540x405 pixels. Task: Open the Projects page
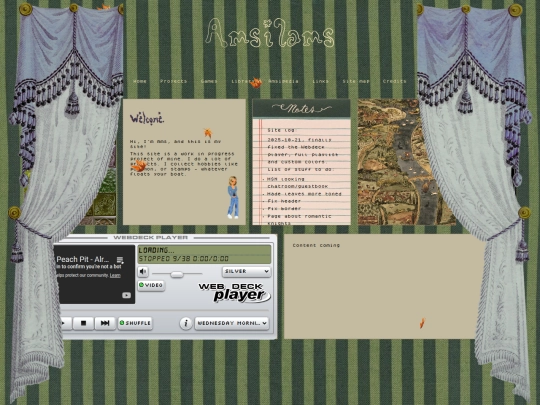[173, 81]
